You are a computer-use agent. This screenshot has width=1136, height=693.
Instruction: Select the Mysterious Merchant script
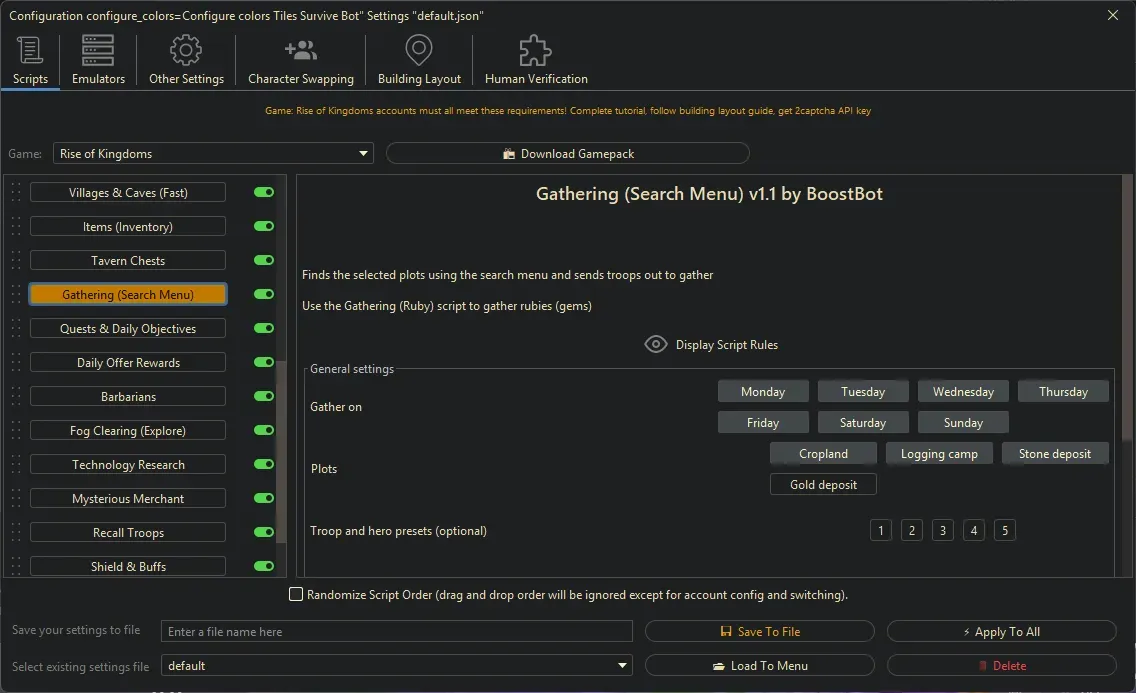pos(127,498)
